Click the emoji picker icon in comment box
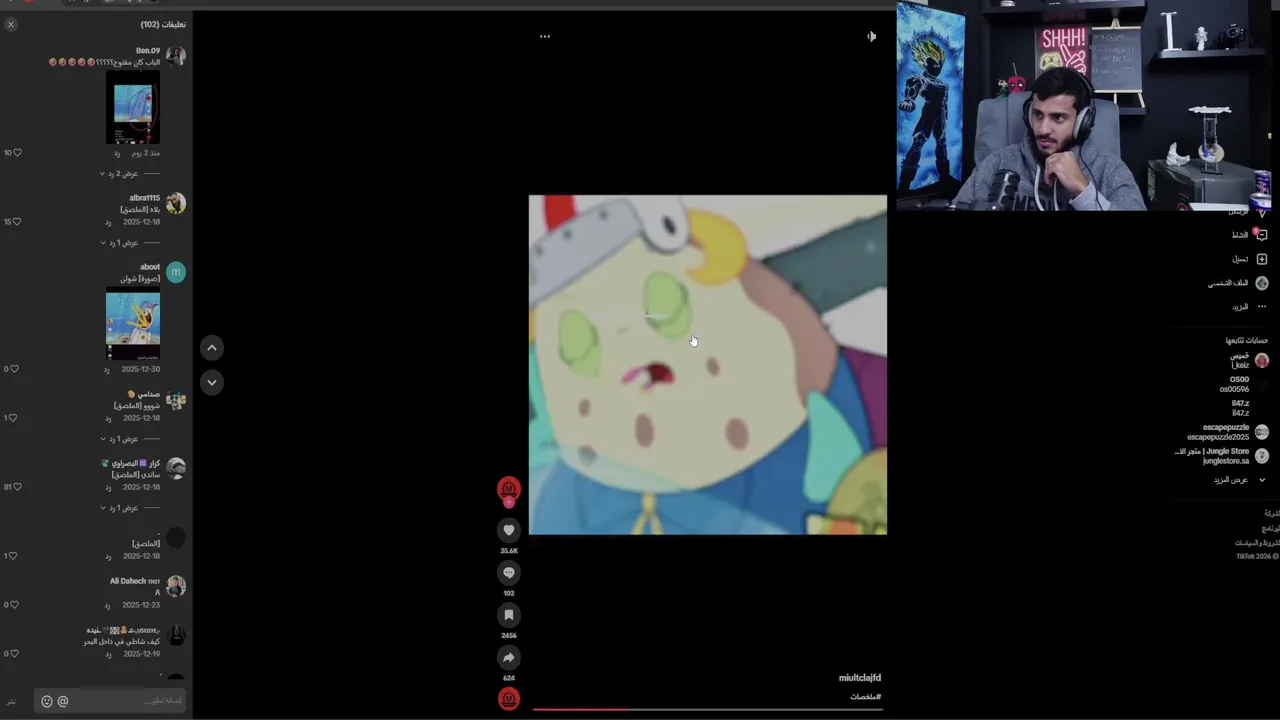The height and width of the screenshot is (720, 1280). pyautogui.click(x=46, y=701)
